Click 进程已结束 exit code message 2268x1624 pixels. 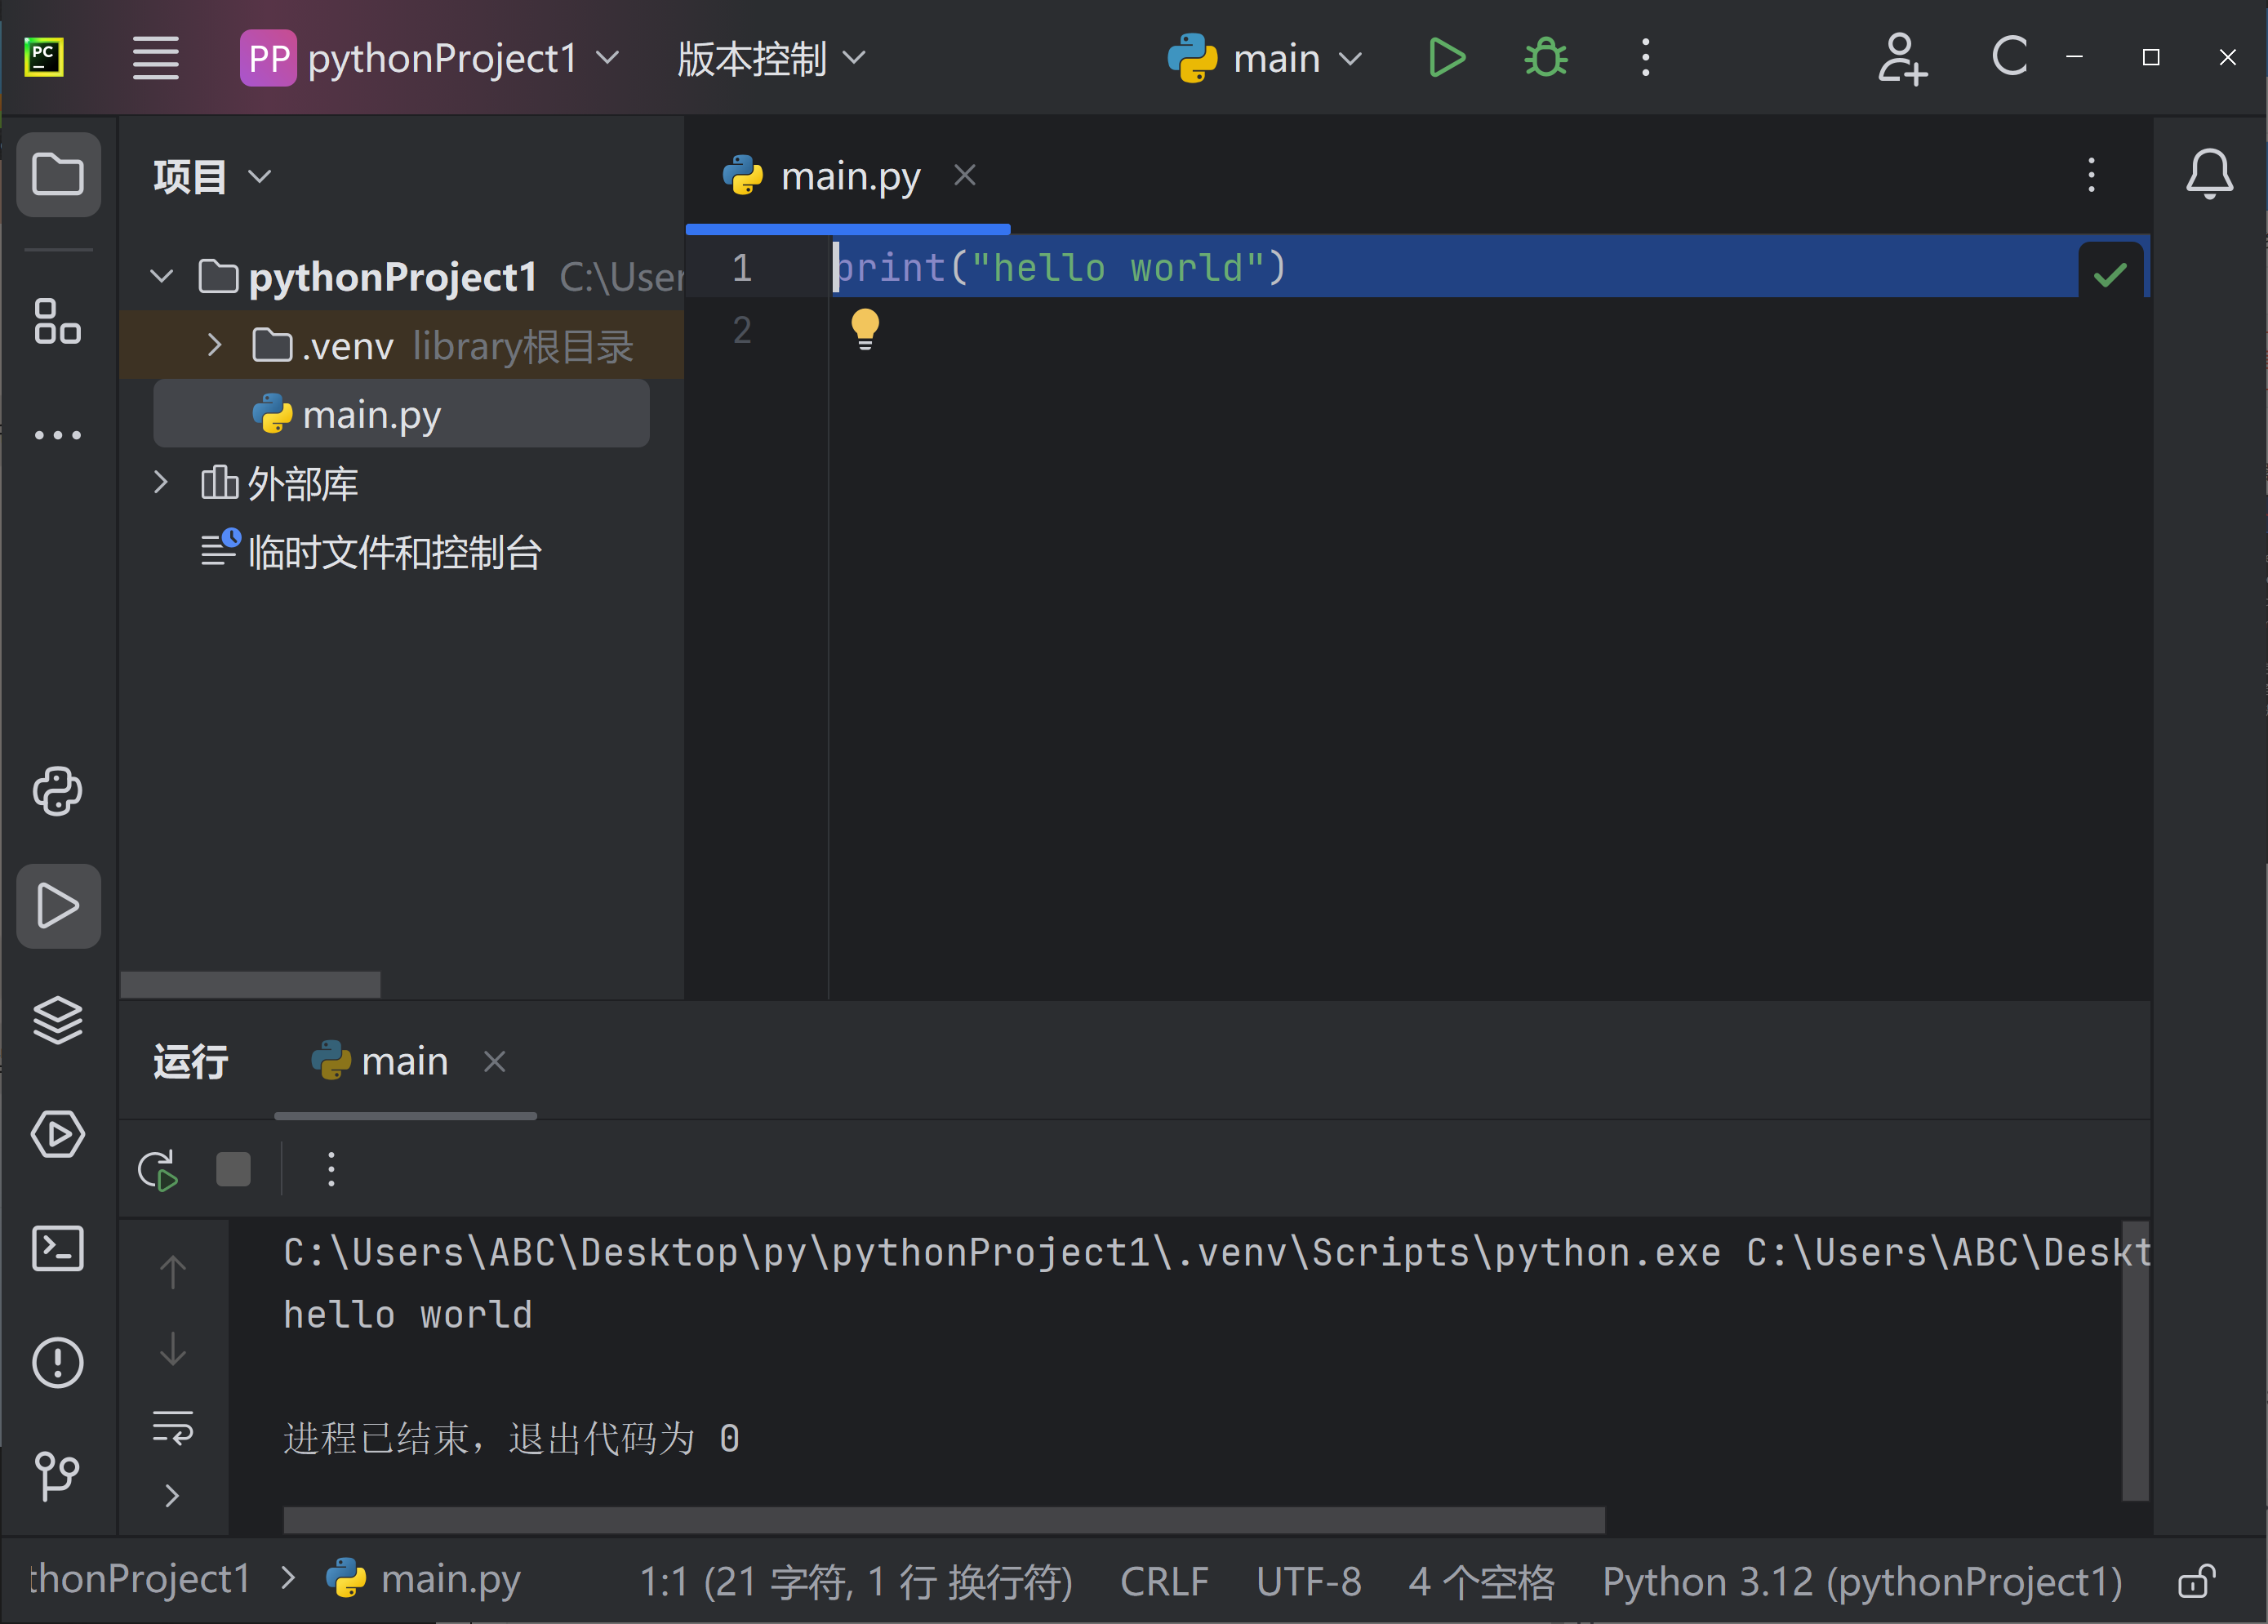(512, 1438)
